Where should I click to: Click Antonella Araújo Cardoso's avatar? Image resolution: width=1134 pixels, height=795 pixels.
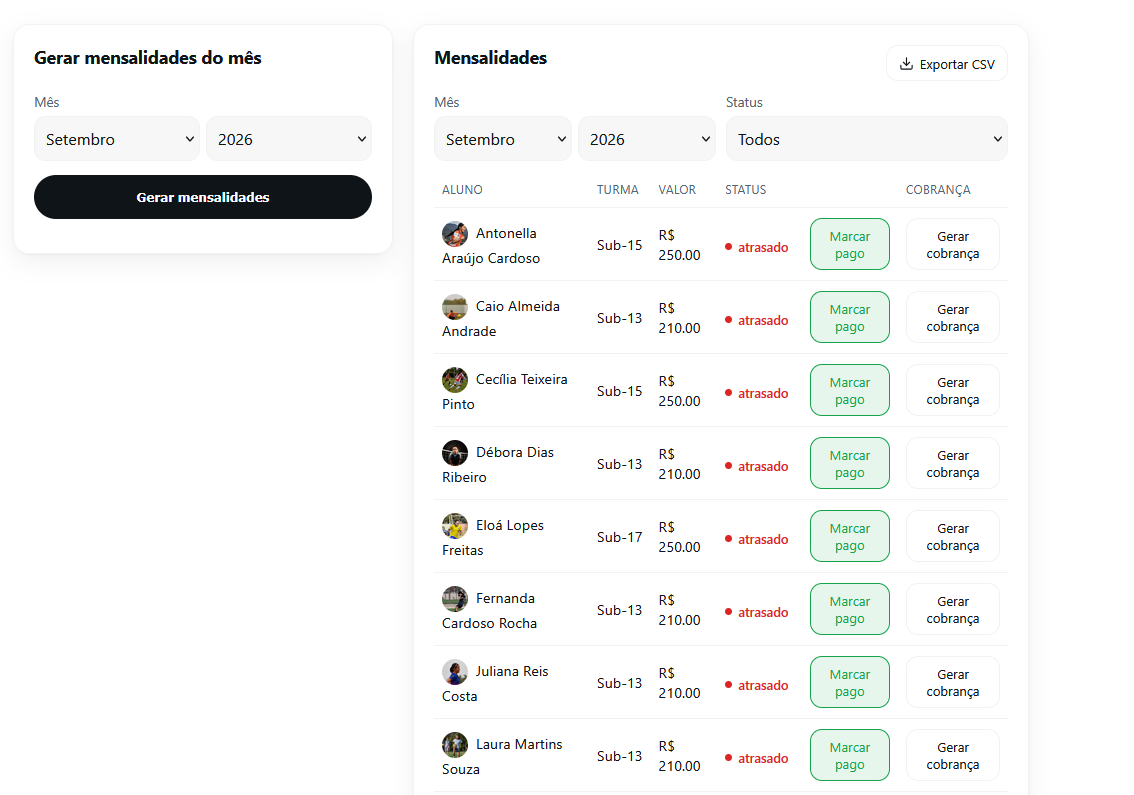point(455,234)
